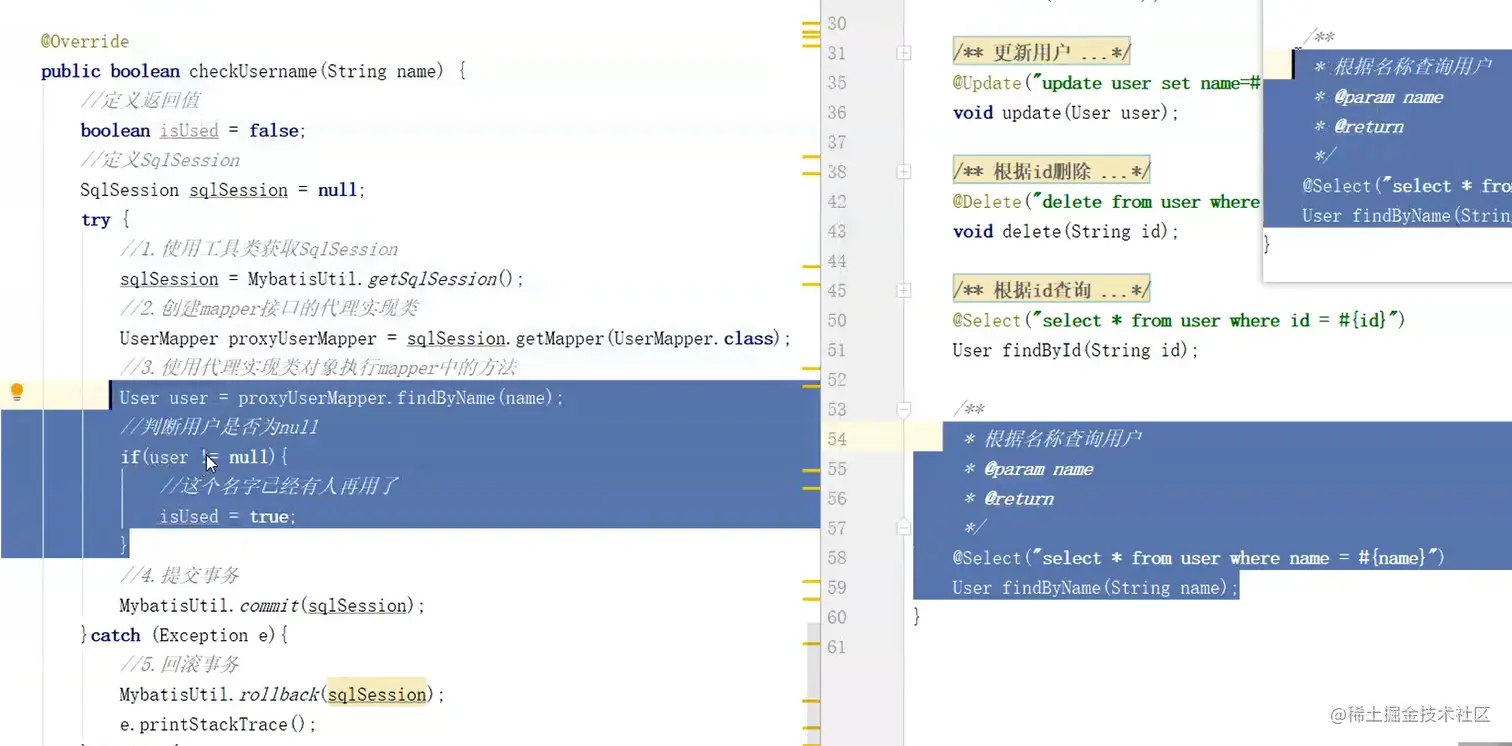This screenshot has height=746, width=1512.
Task: Click the MybatisUtil.getSqlSession() assignment line
Action: tap(322, 279)
